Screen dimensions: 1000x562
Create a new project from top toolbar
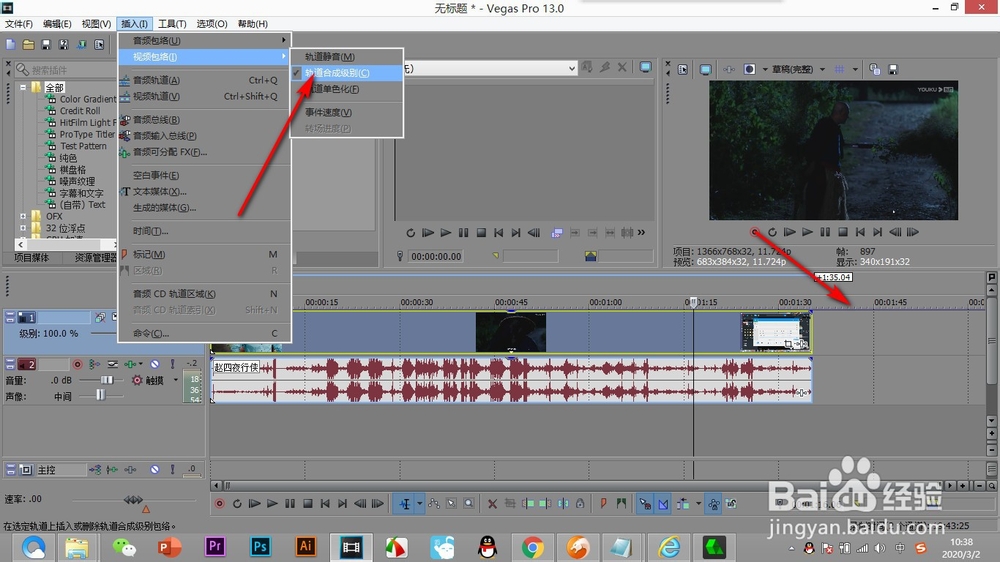11,45
